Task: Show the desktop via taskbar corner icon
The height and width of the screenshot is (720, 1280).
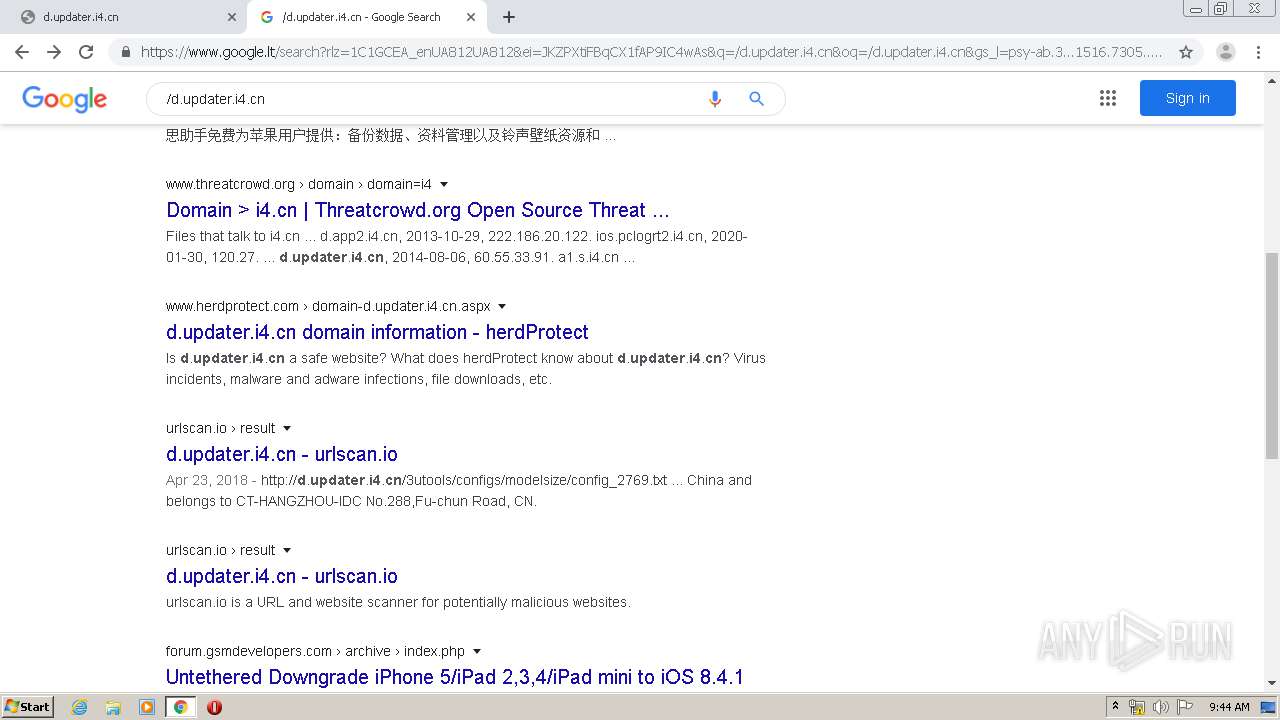Action: tap(1269, 707)
